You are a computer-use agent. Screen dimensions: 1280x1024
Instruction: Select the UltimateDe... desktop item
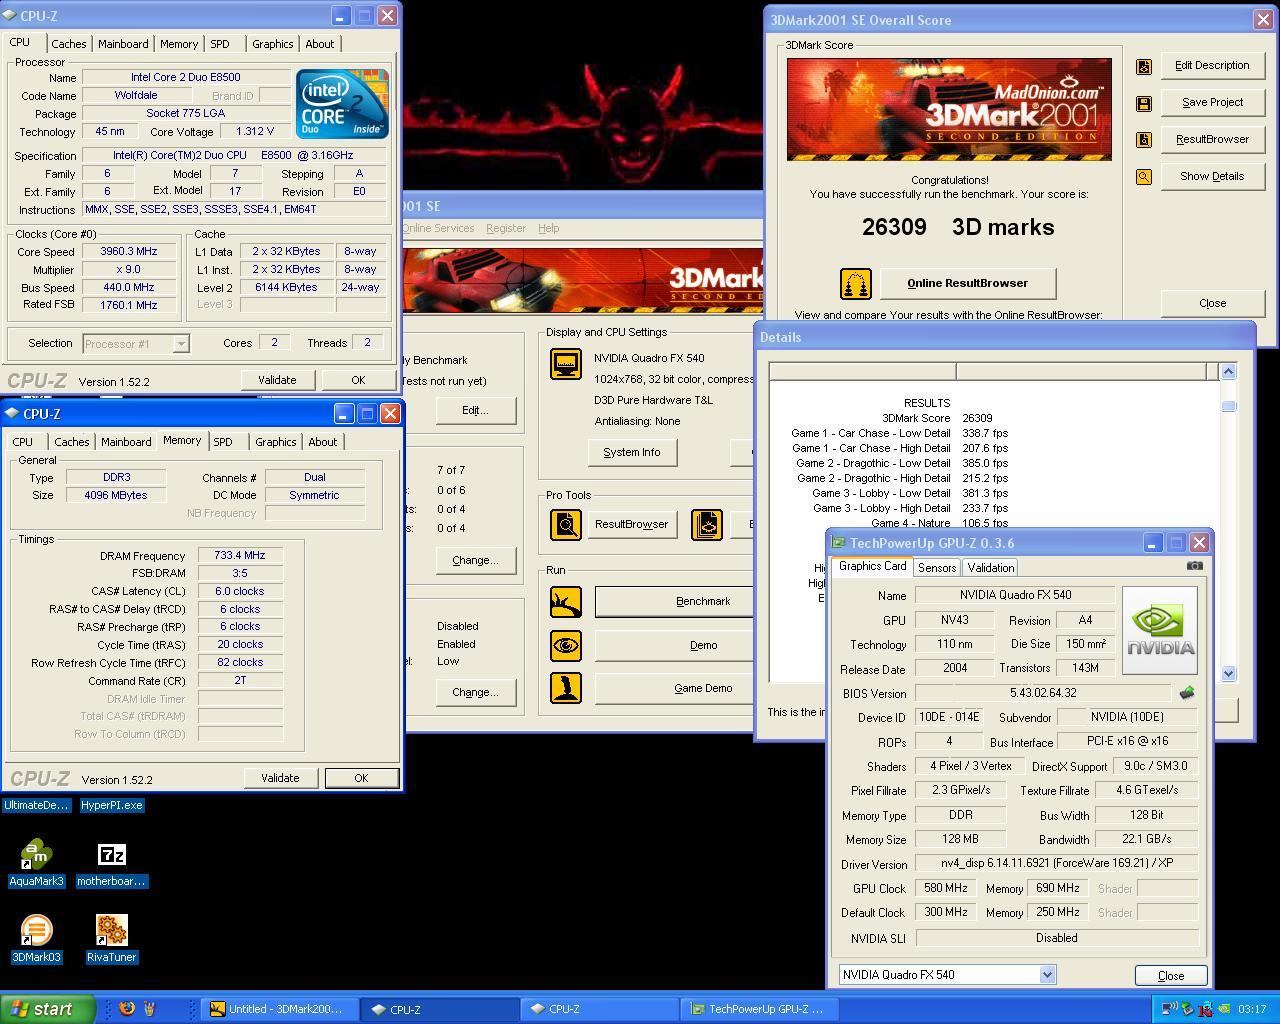pyautogui.click(x=37, y=805)
